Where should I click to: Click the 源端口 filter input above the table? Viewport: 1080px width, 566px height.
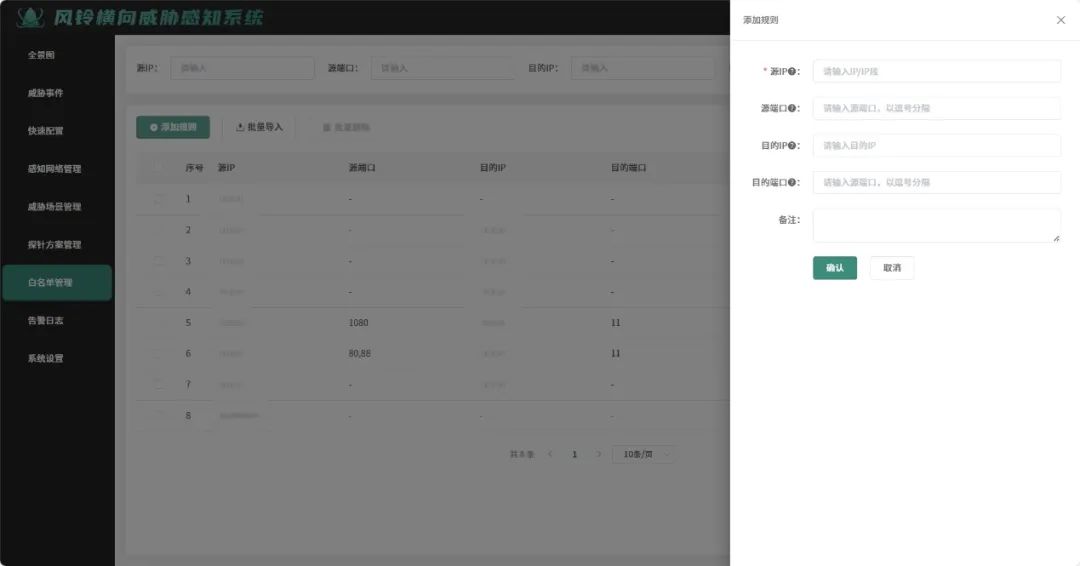pyautogui.click(x=443, y=68)
